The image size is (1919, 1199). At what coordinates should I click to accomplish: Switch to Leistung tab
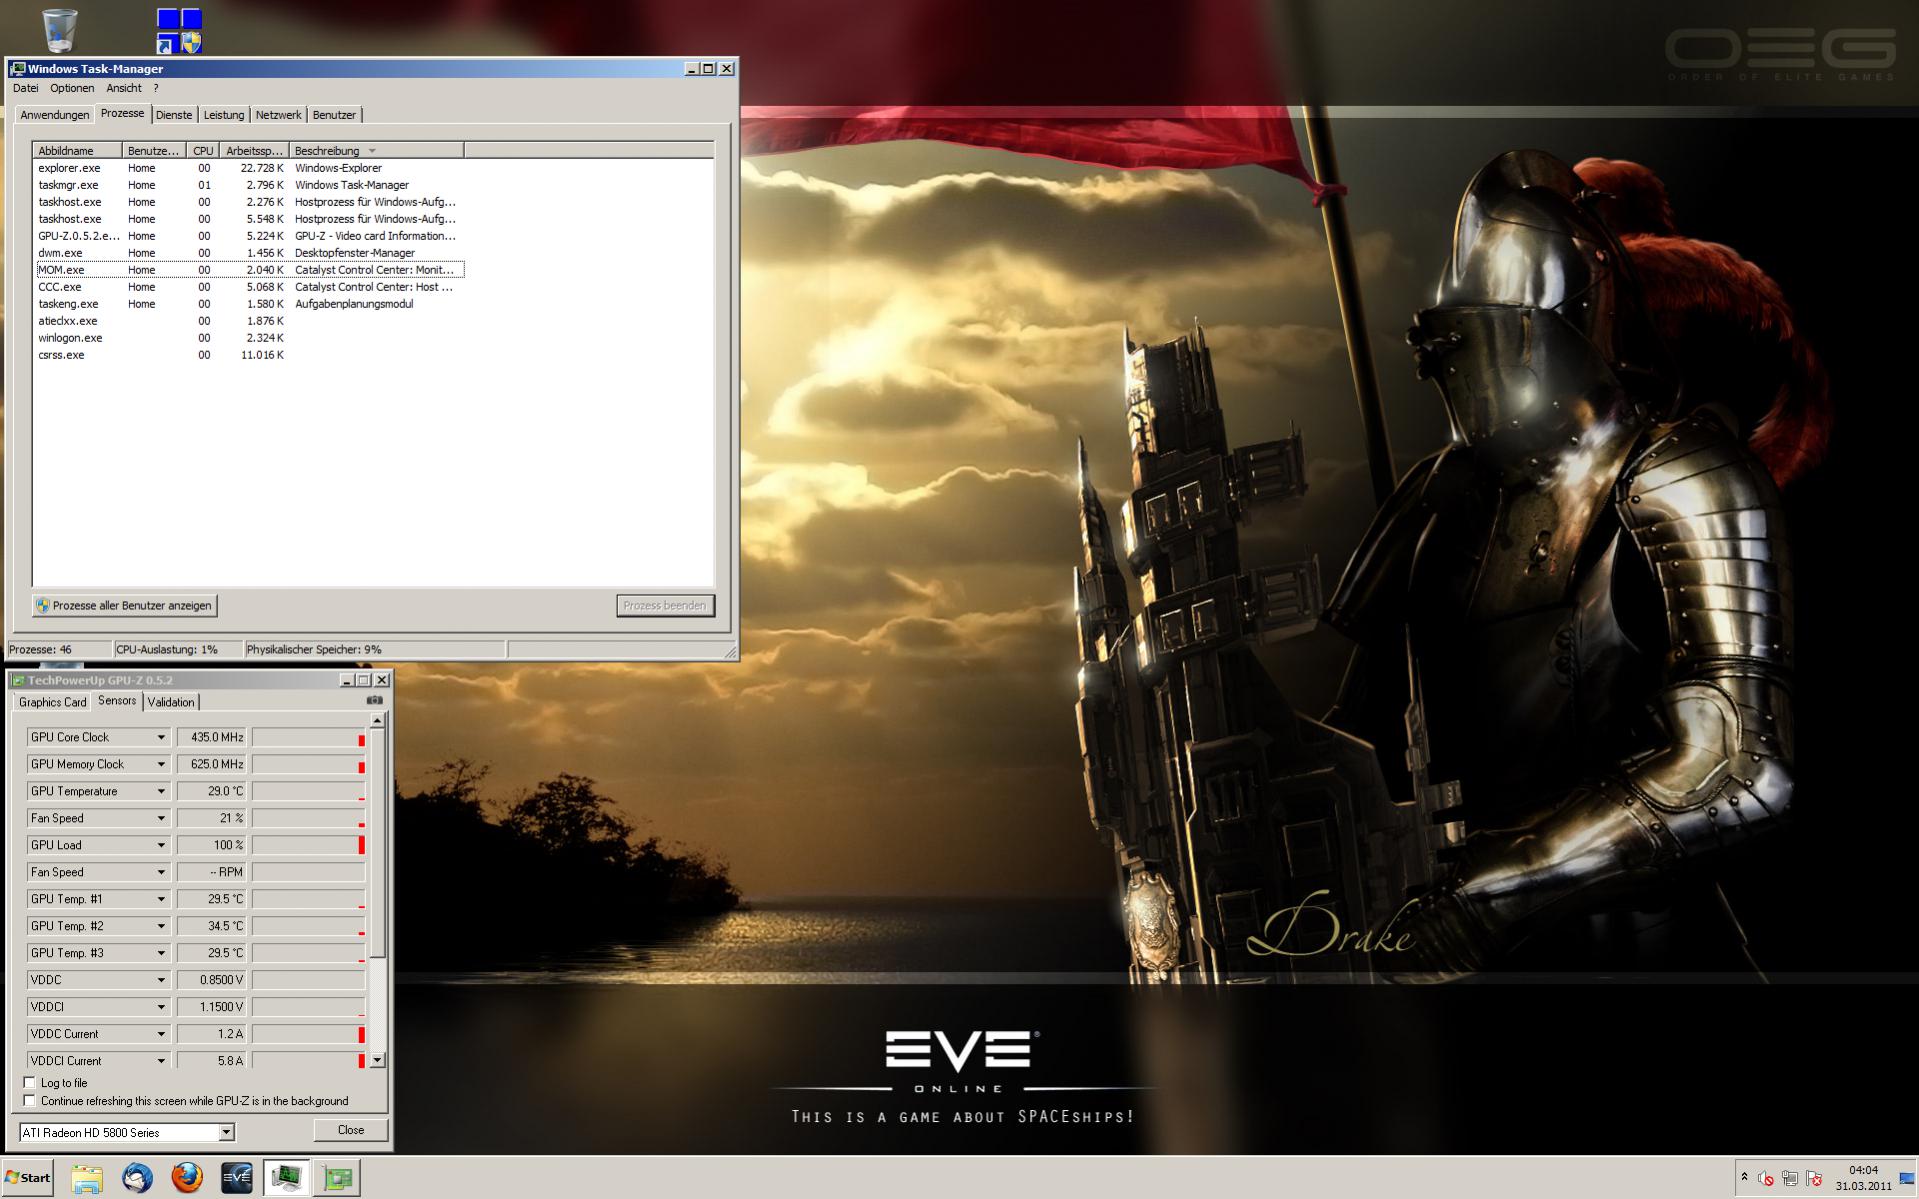(x=224, y=115)
